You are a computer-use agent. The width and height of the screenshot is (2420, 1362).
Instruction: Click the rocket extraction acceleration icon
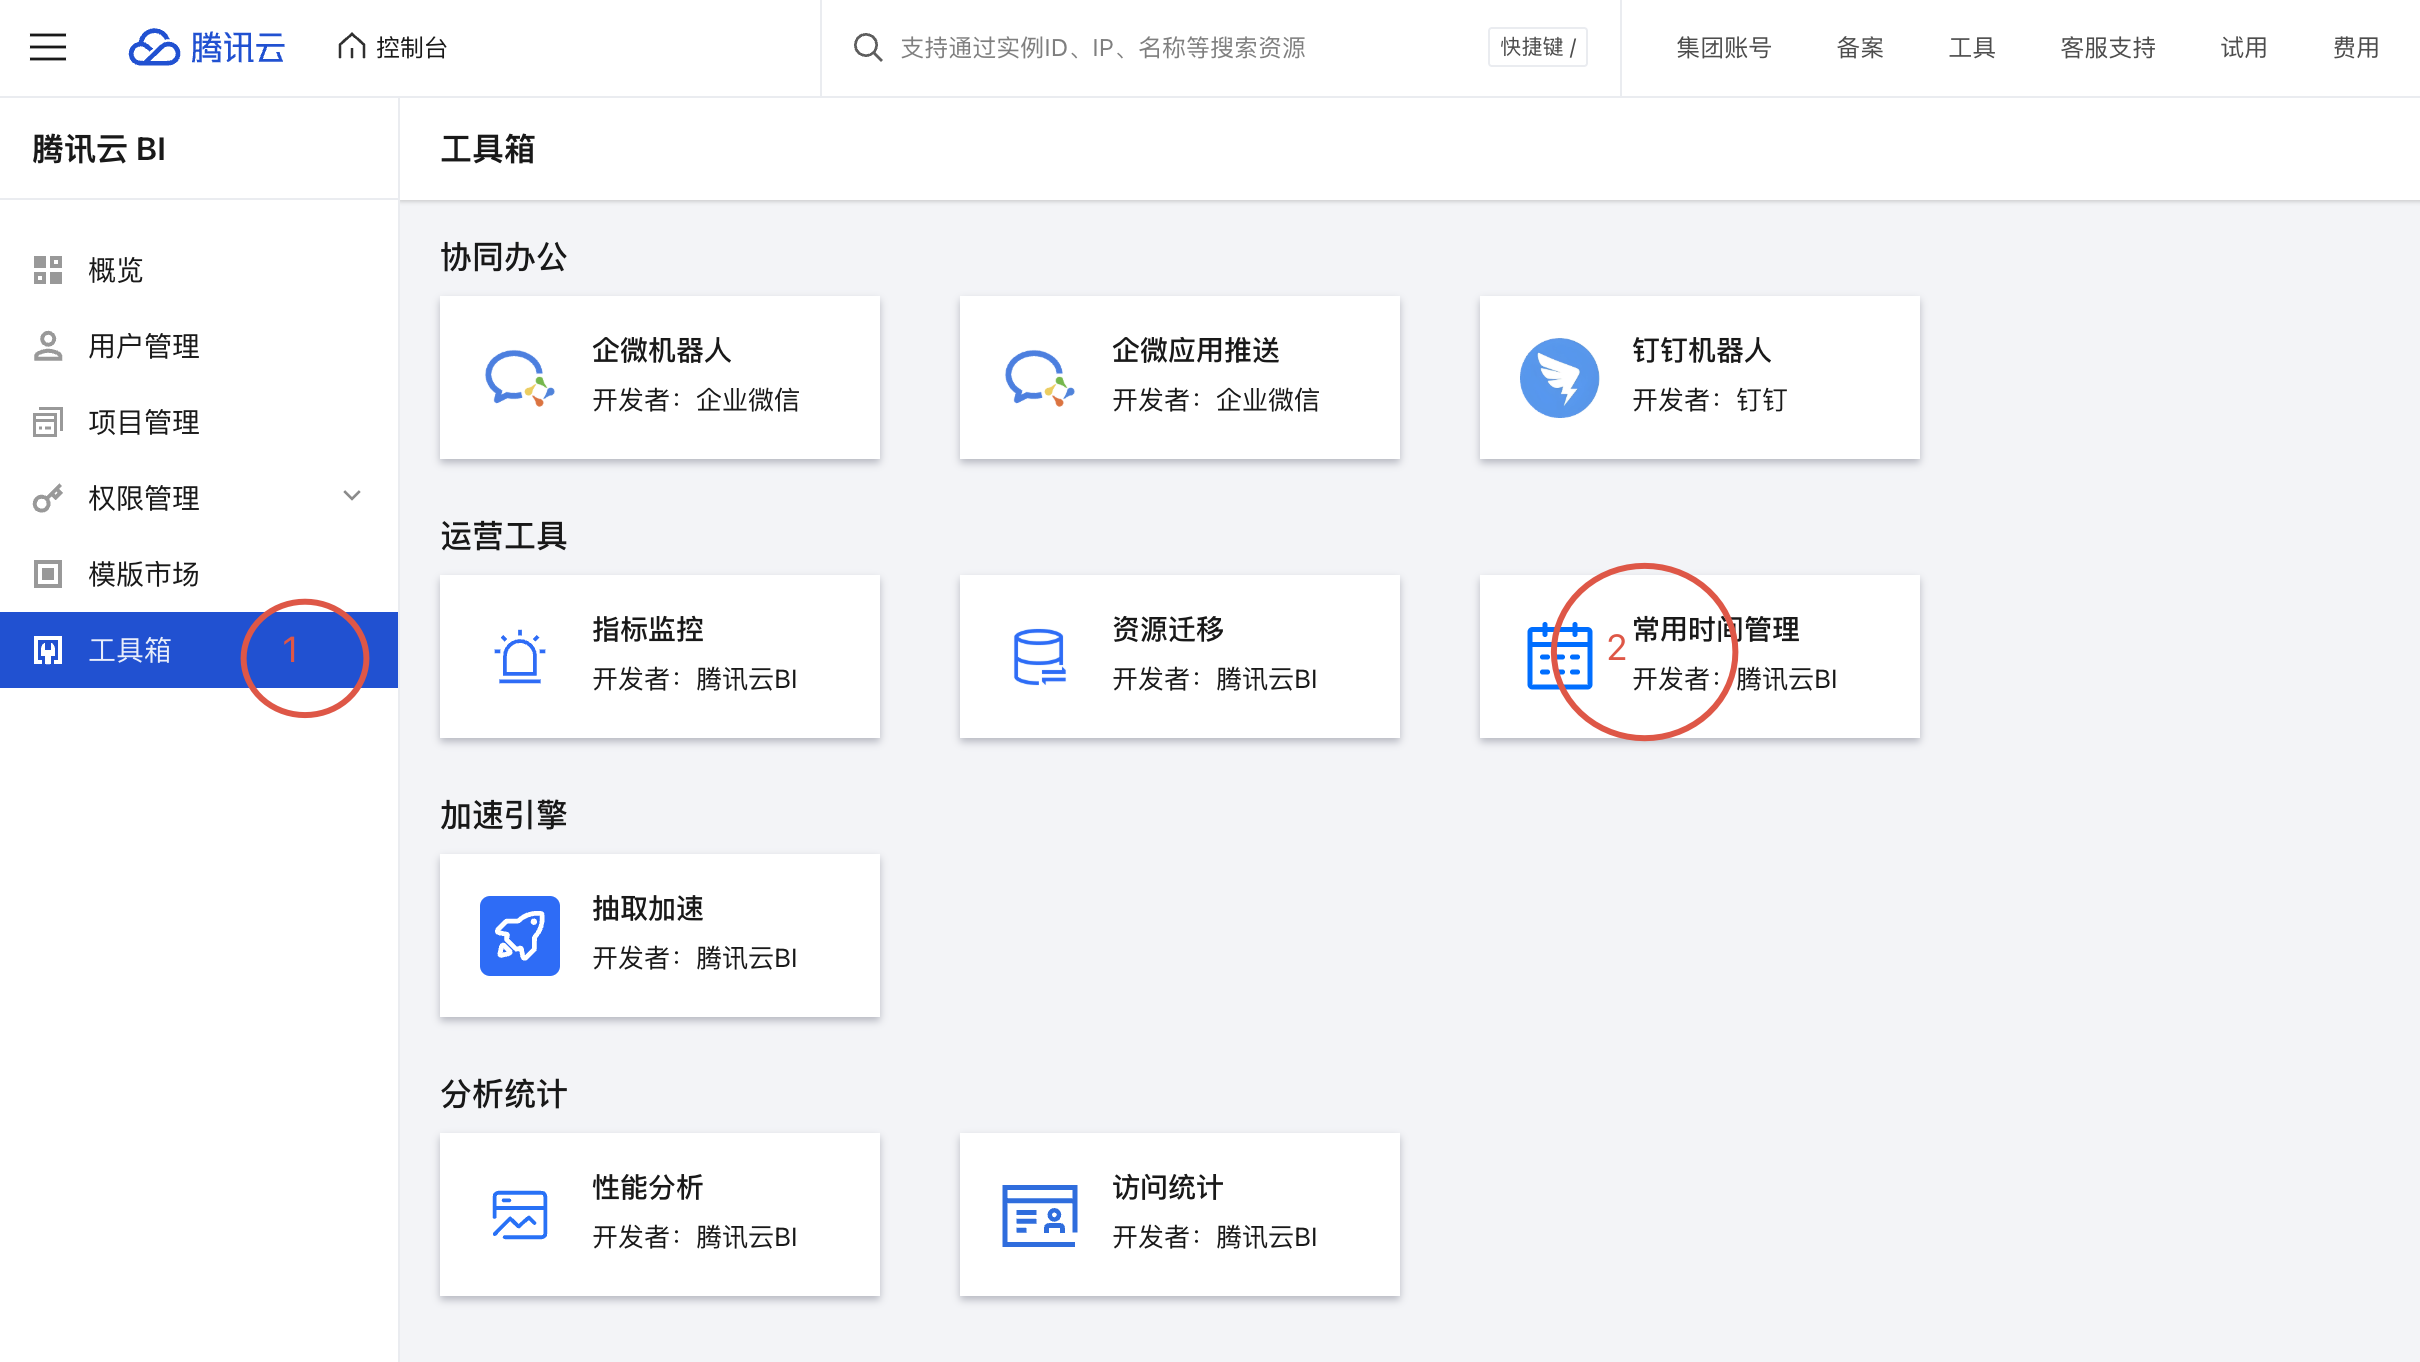click(x=520, y=936)
